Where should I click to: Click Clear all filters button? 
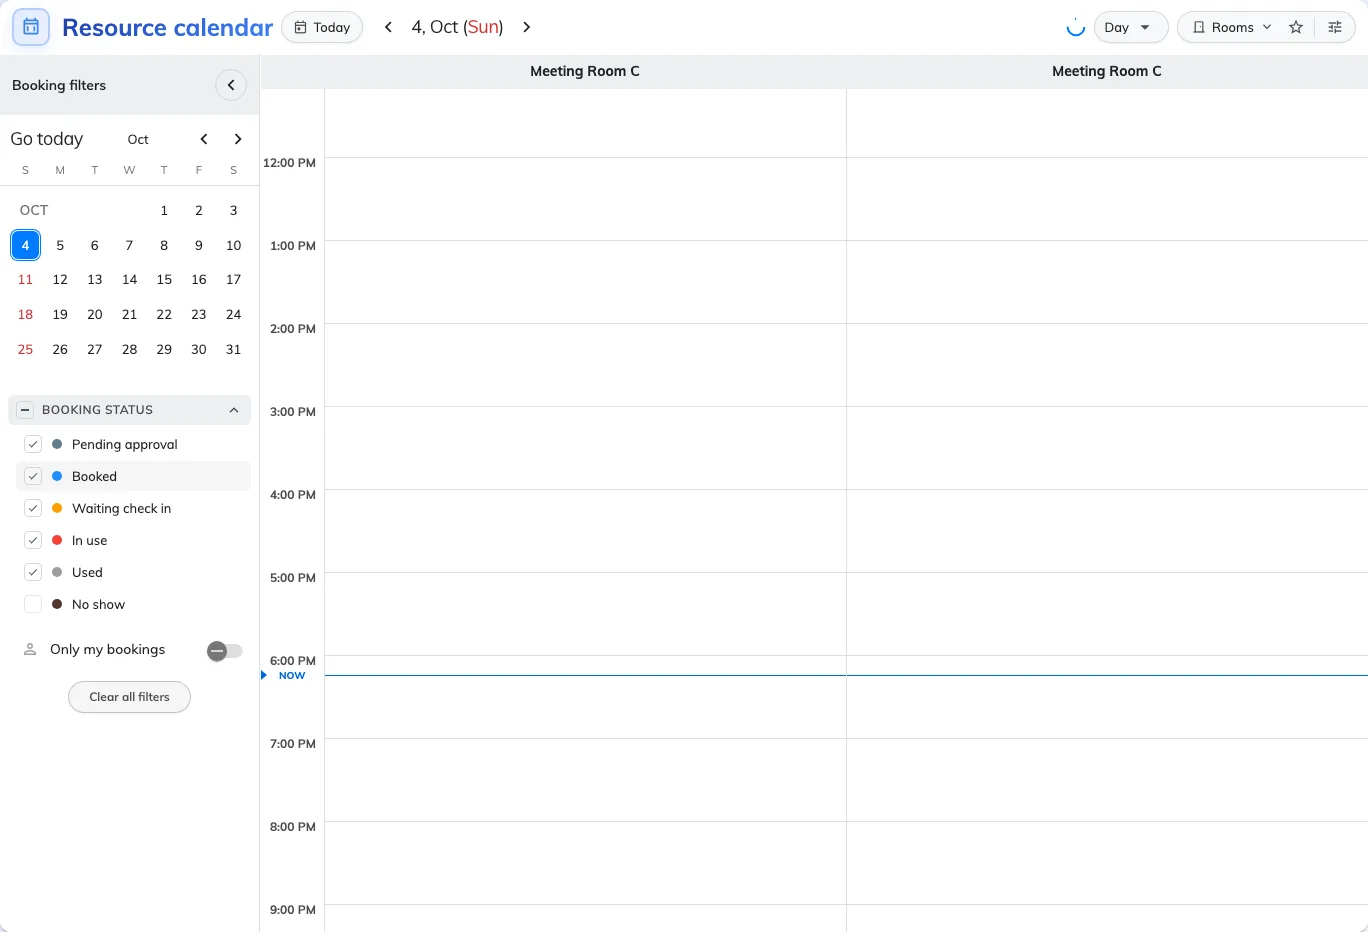click(129, 697)
